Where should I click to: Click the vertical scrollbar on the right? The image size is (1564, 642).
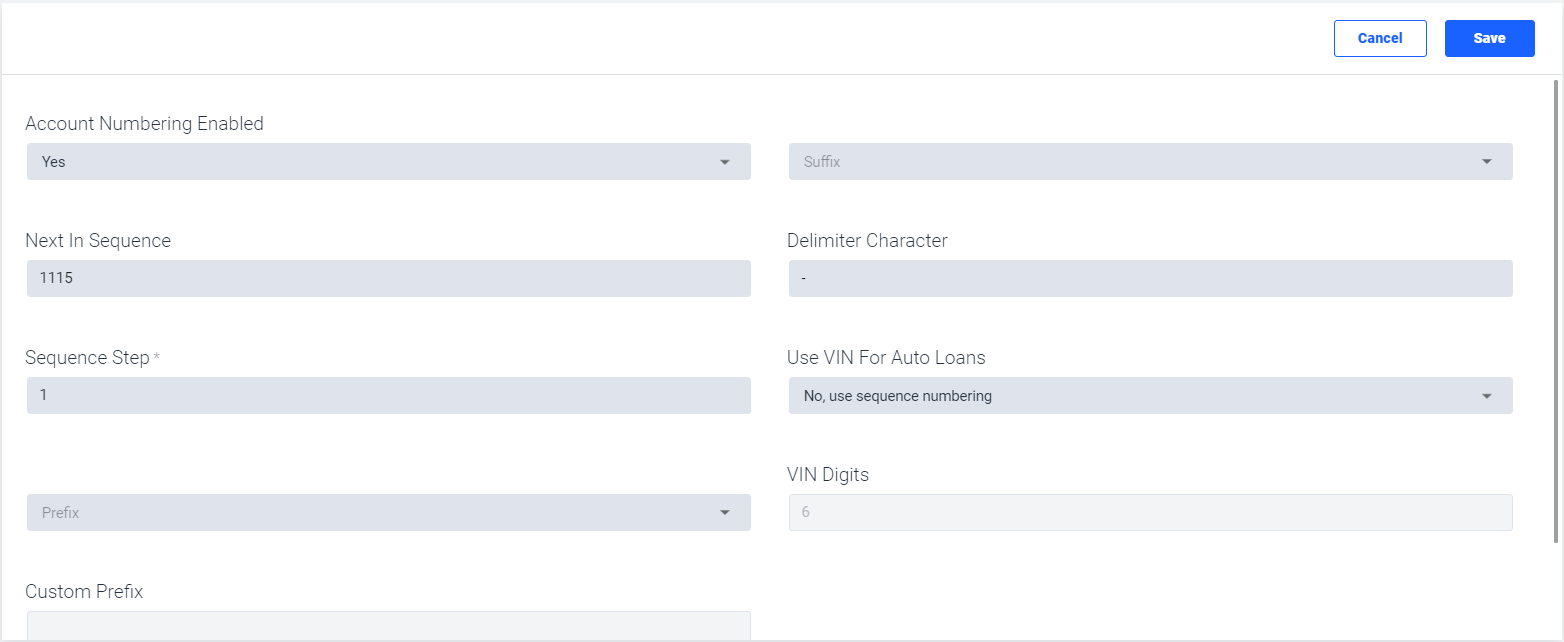coord(1556,310)
